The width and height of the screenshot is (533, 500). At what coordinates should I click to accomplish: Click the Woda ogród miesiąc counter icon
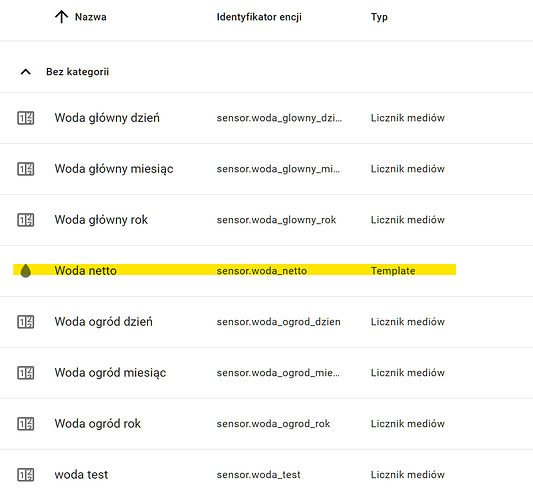coord(25,373)
